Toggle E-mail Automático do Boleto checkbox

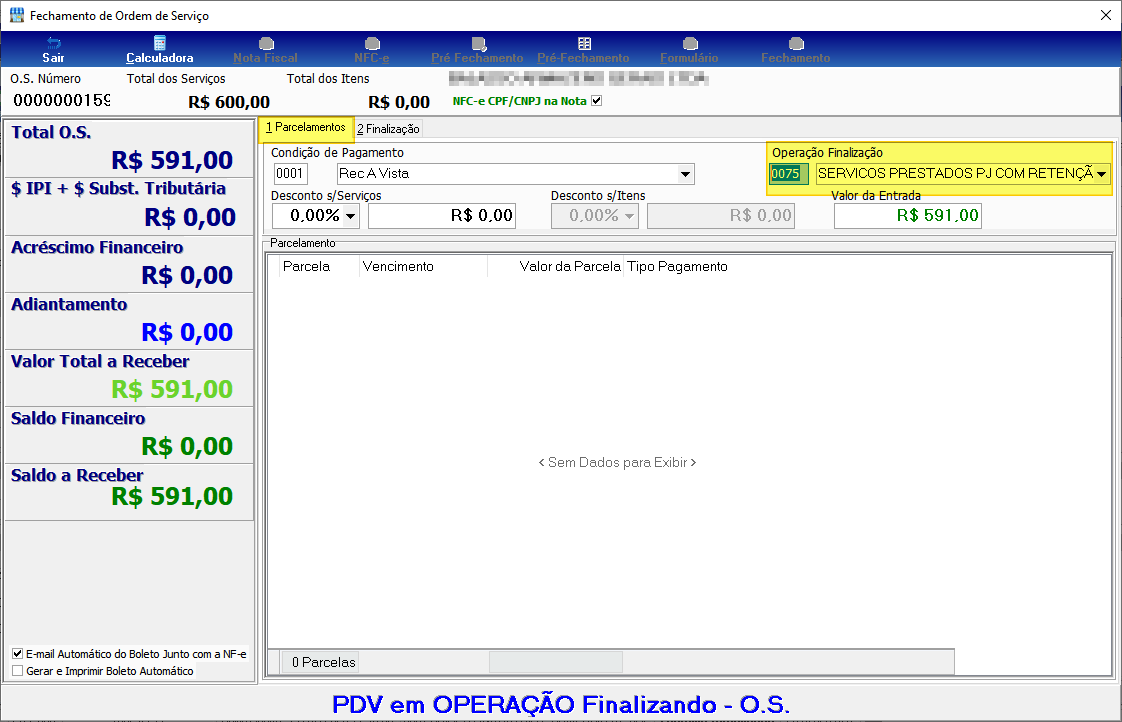point(18,653)
